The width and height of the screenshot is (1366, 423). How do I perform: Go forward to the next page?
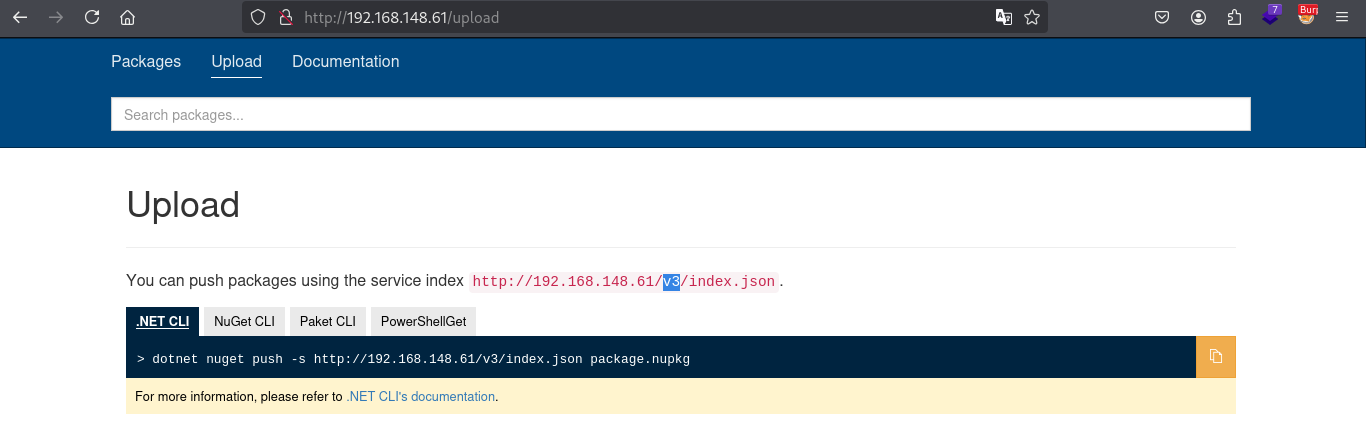click(56, 17)
